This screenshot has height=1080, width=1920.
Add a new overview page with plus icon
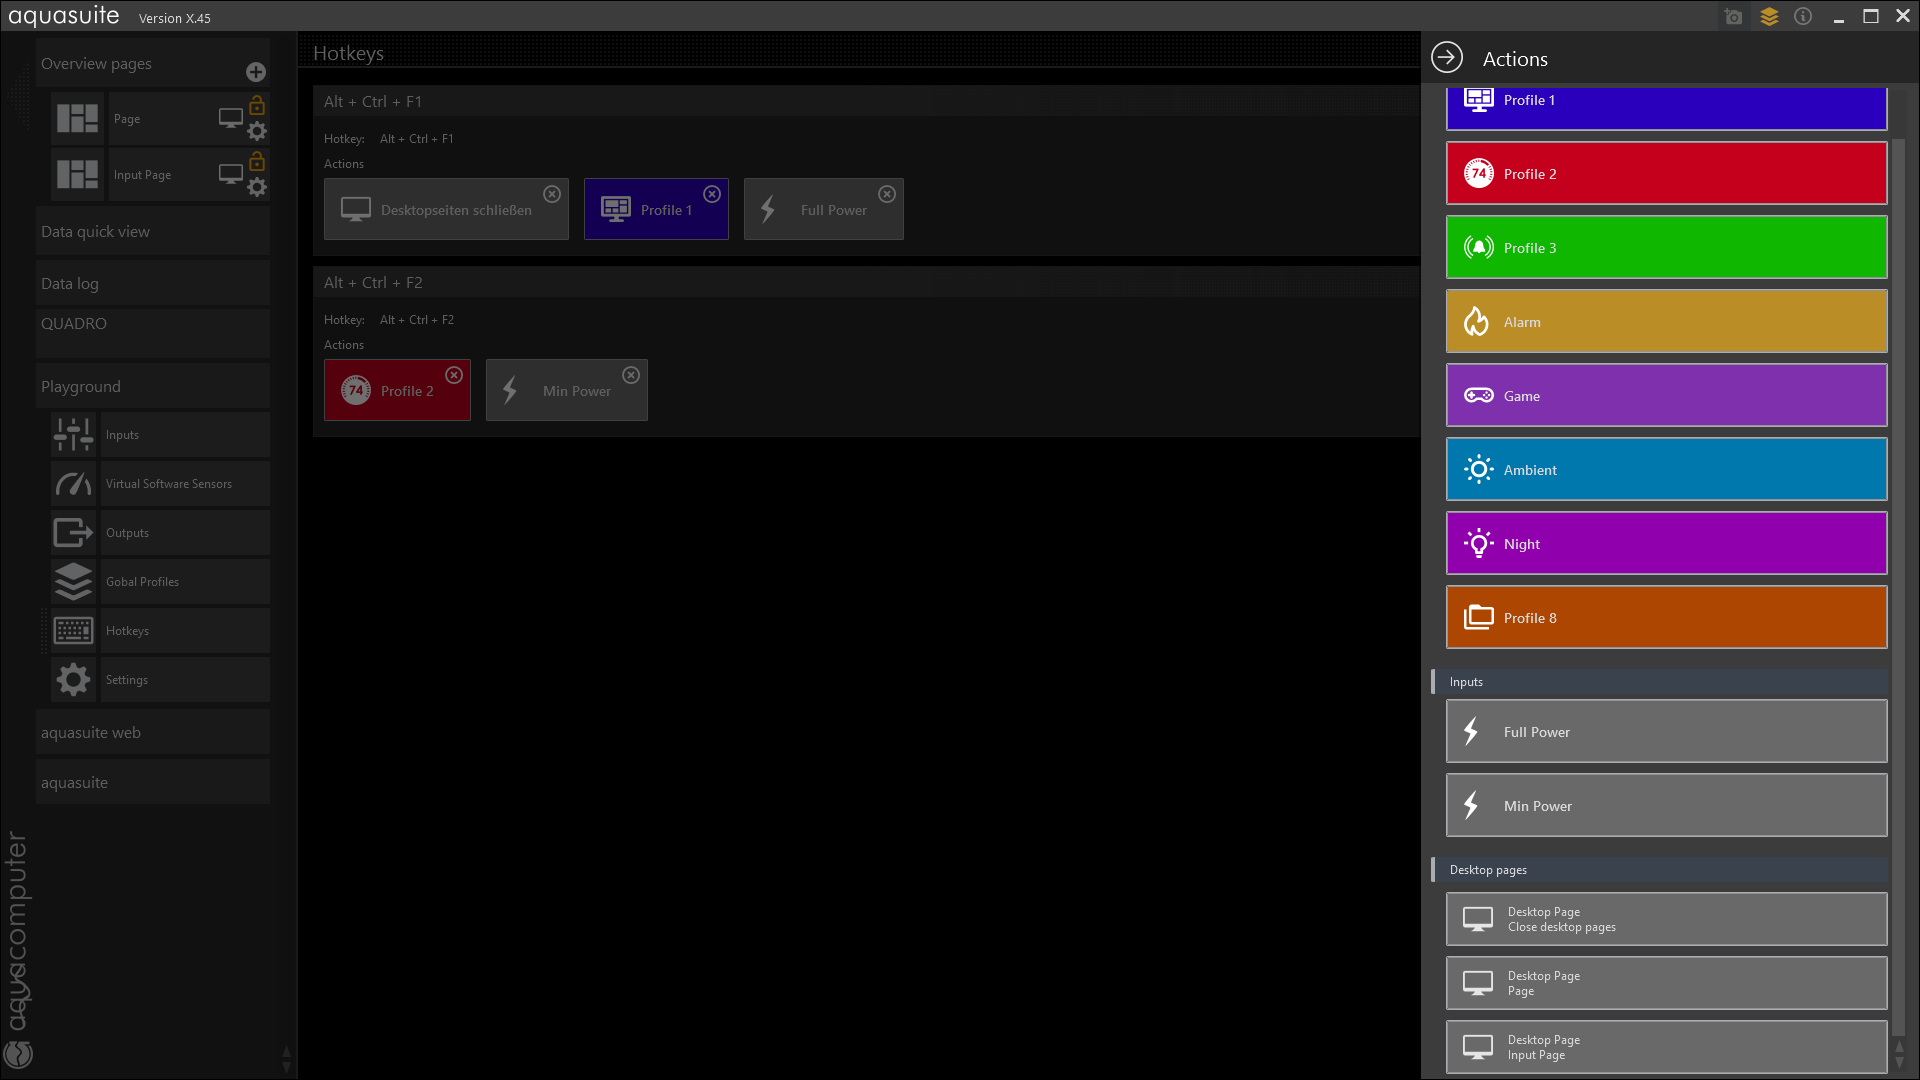click(x=256, y=72)
